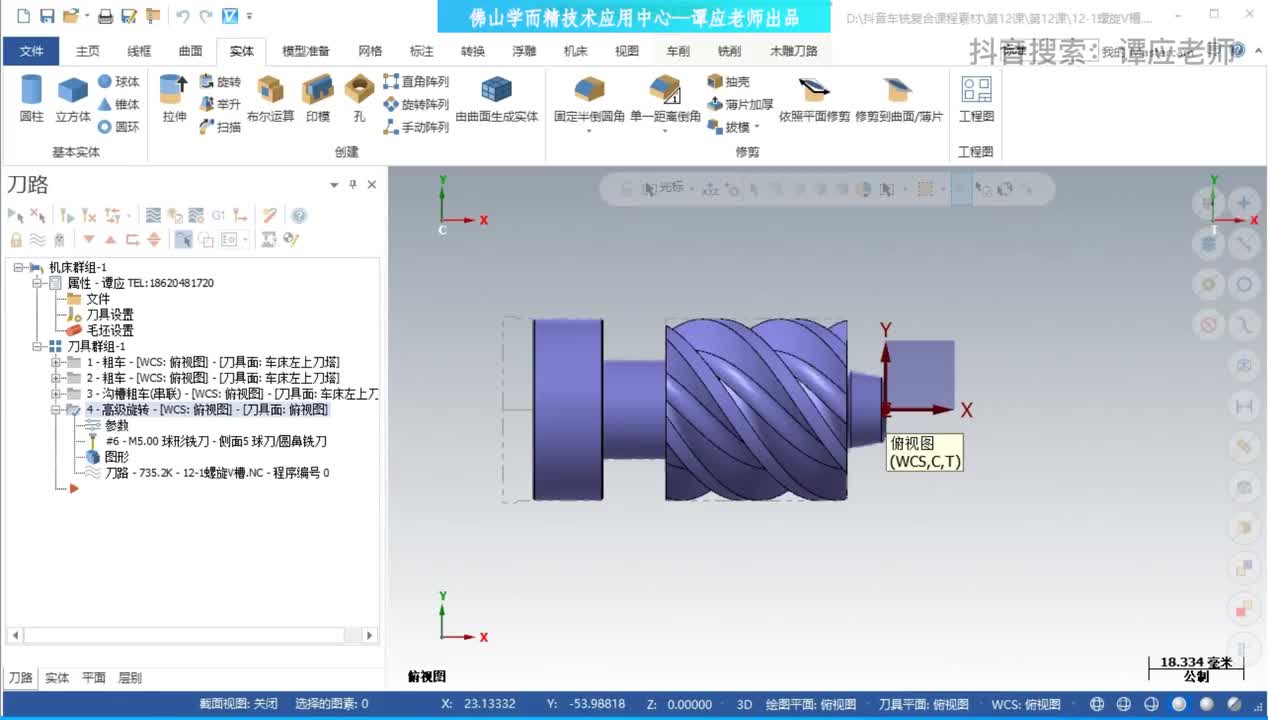The width and height of the screenshot is (1268, 720).
Task: Click 修剪到曲面/薄片 trim to surface
Action: [898, 99]
